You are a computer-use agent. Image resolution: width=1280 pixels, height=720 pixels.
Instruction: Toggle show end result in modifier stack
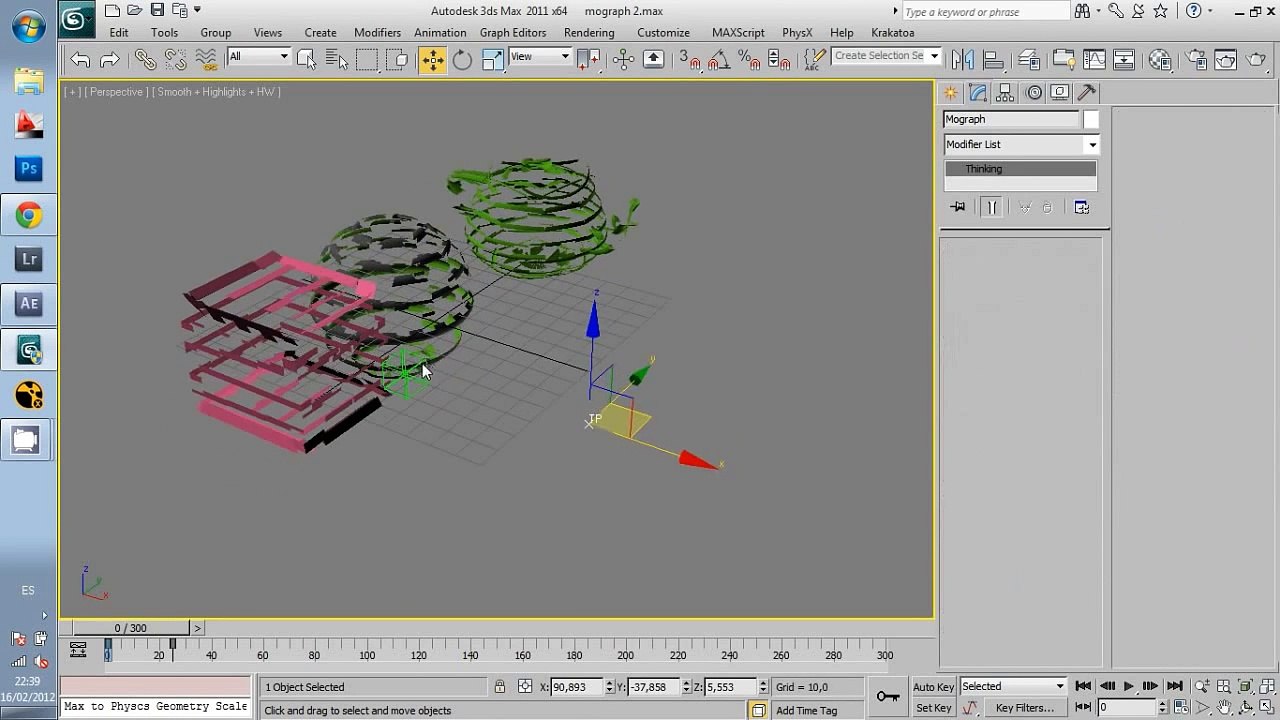tap(992, 207)
